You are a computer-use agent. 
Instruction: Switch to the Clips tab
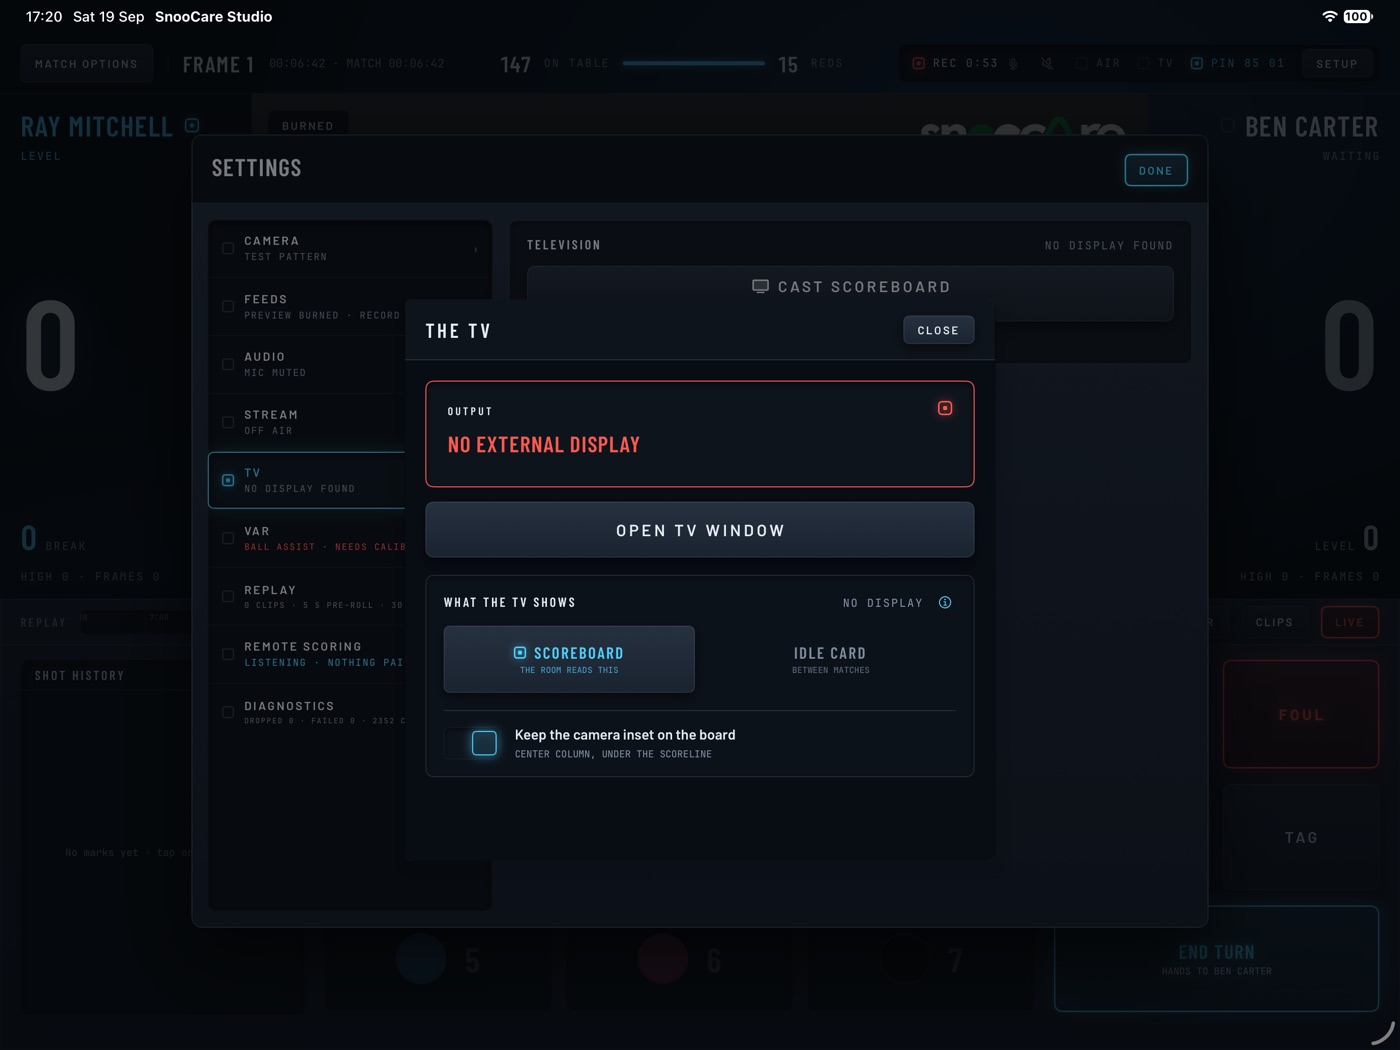coord(1274,622)
